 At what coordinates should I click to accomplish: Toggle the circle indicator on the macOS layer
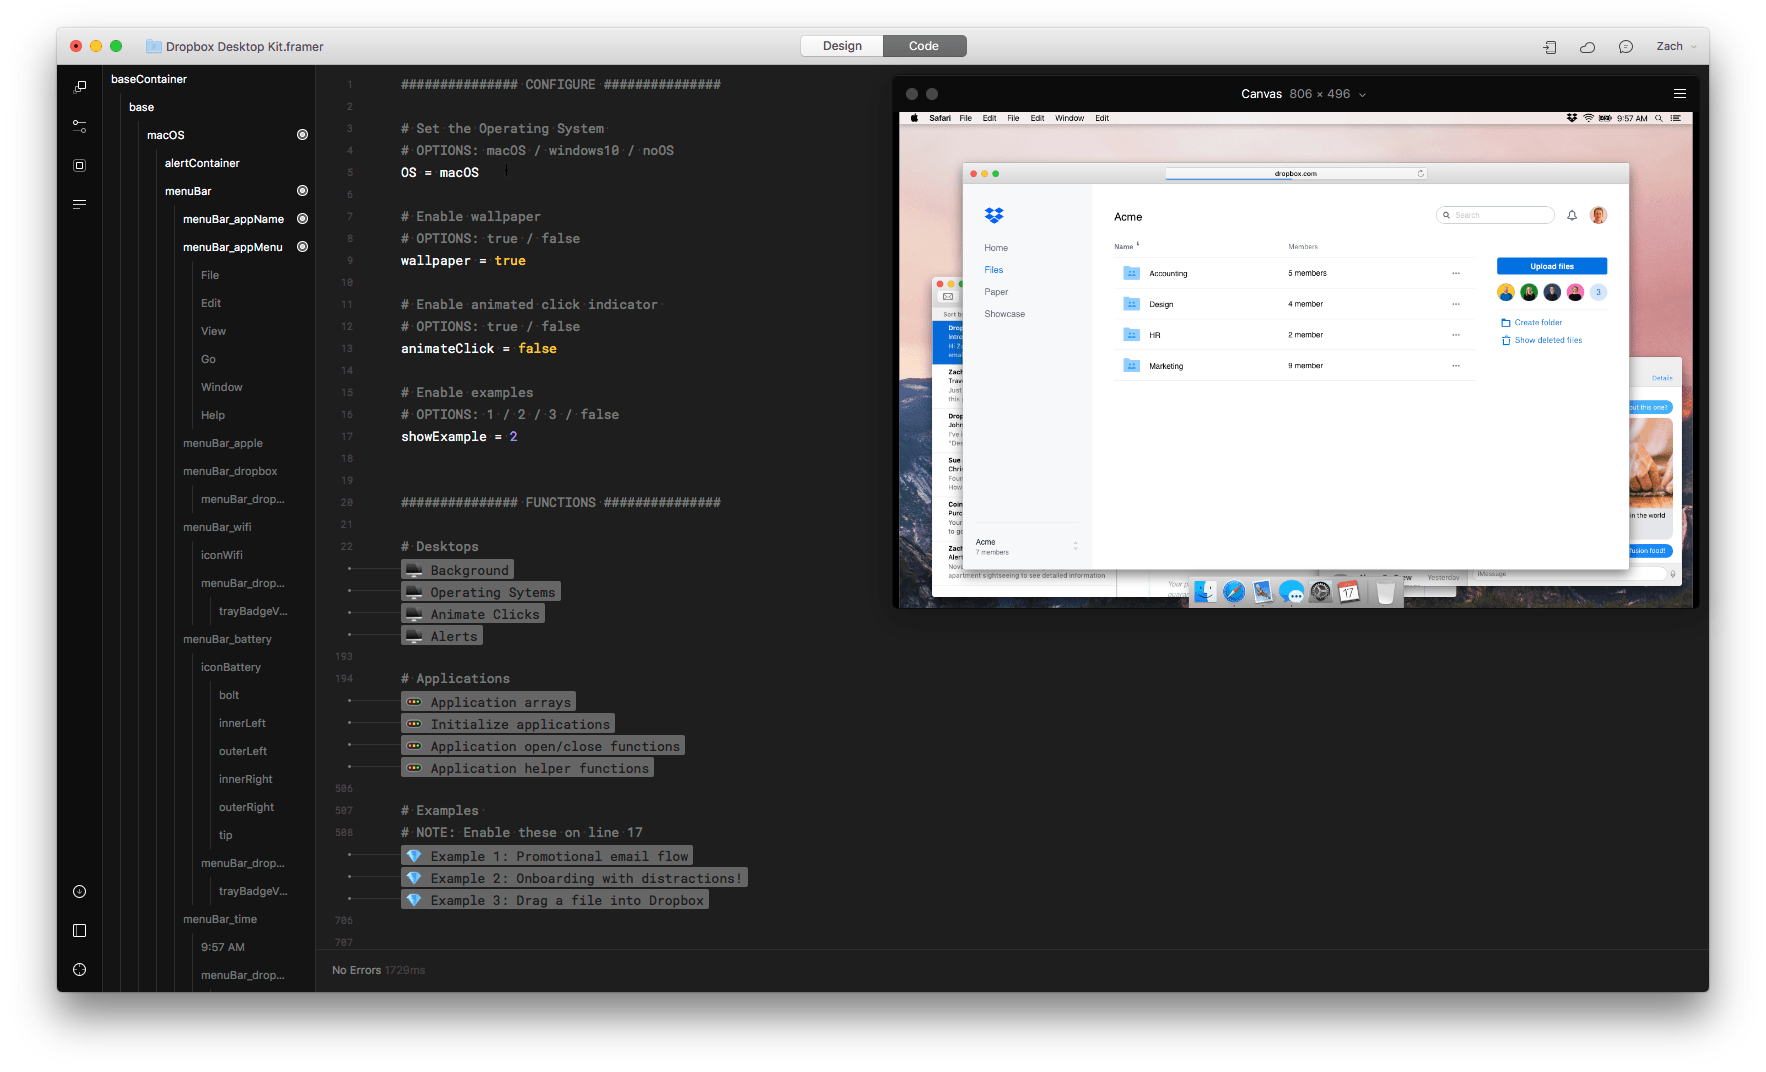(302, 135)
